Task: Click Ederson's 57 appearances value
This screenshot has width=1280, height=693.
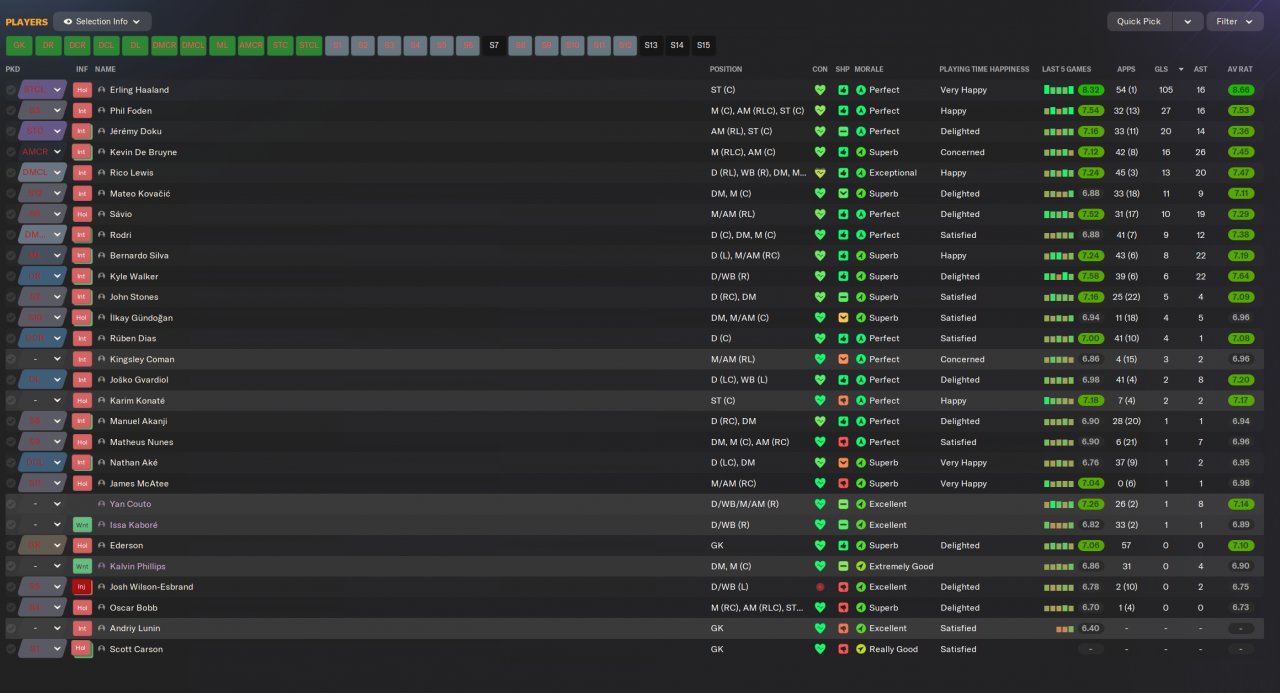Action: pyautogui.click(x=1126, y=546)
